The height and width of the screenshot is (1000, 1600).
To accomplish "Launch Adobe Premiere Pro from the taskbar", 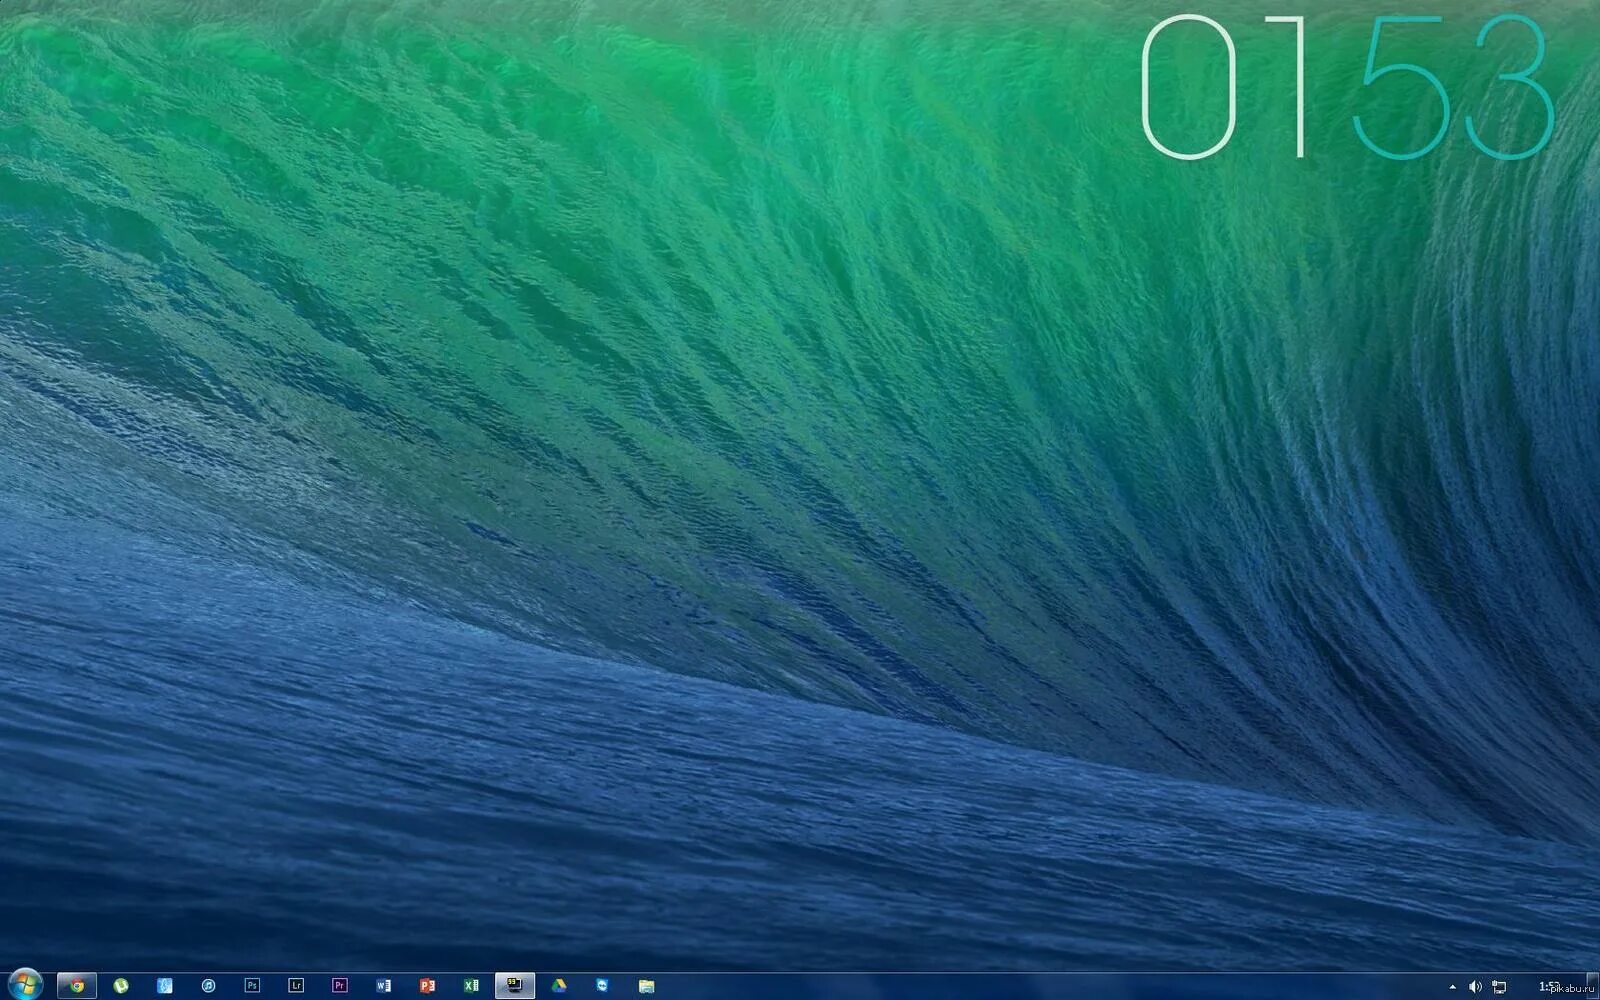I will [x=340, y=985].
